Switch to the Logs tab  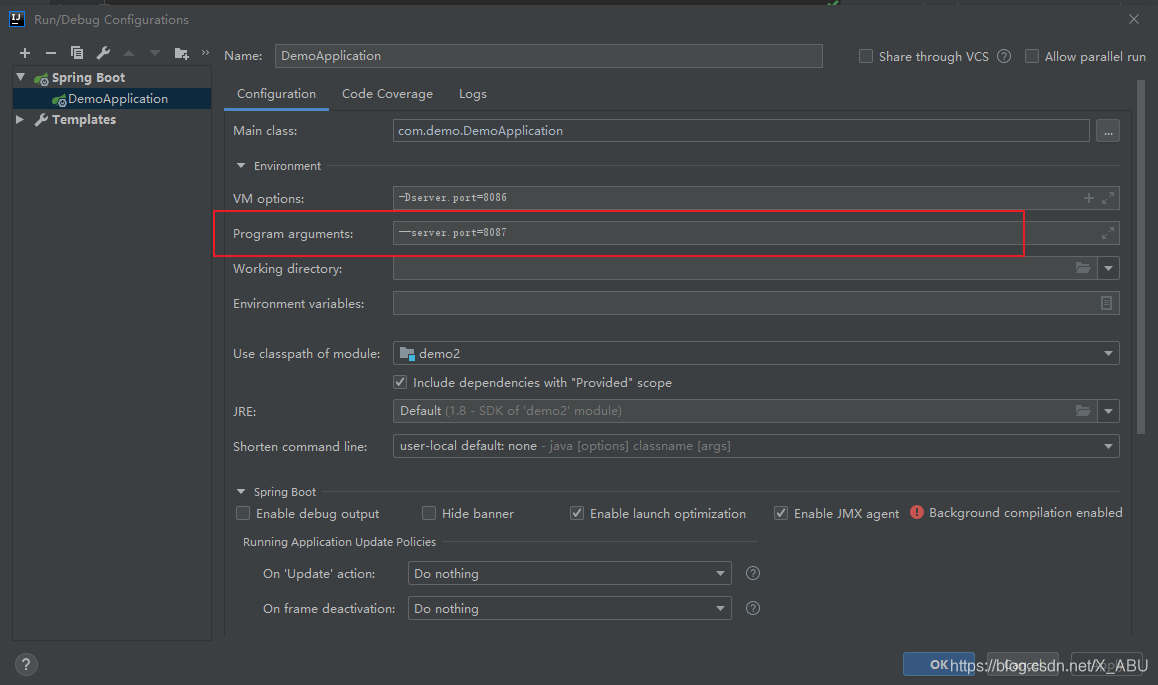(x=473, y=94)
